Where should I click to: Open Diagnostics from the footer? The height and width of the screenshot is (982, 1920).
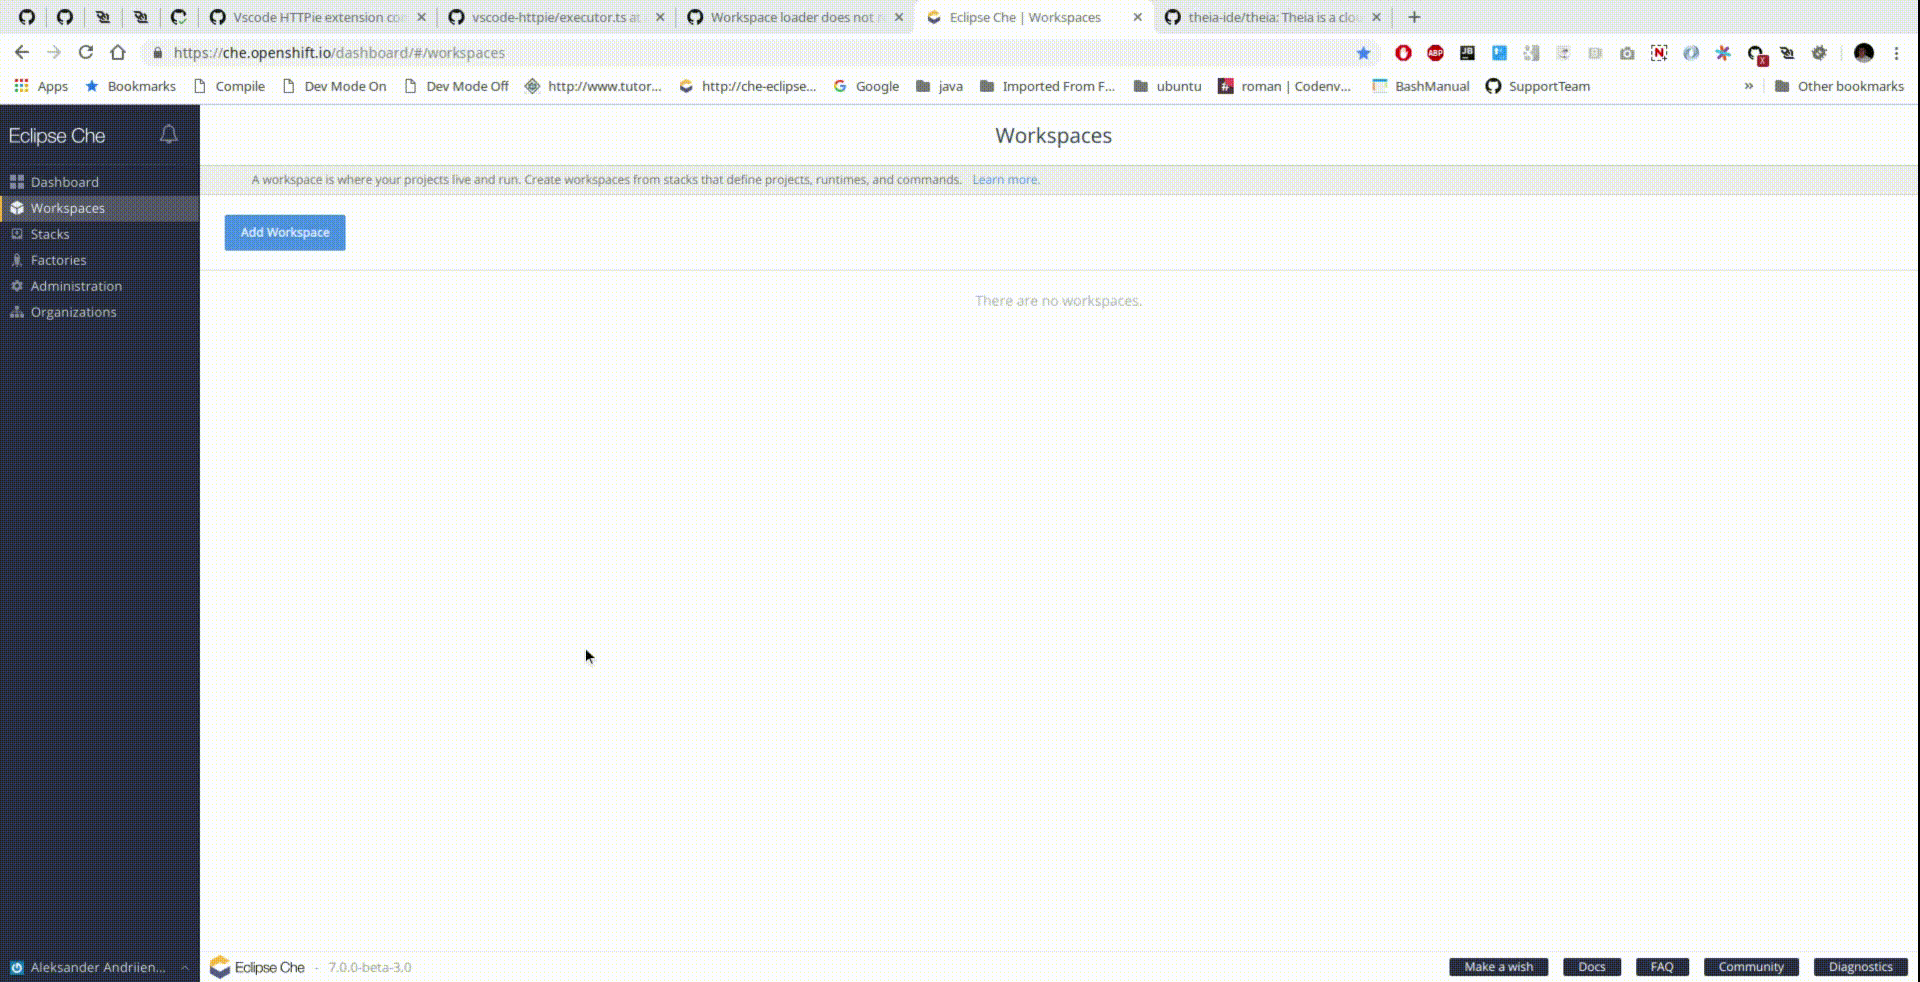pyautogui.click(x=1860, y=967)
